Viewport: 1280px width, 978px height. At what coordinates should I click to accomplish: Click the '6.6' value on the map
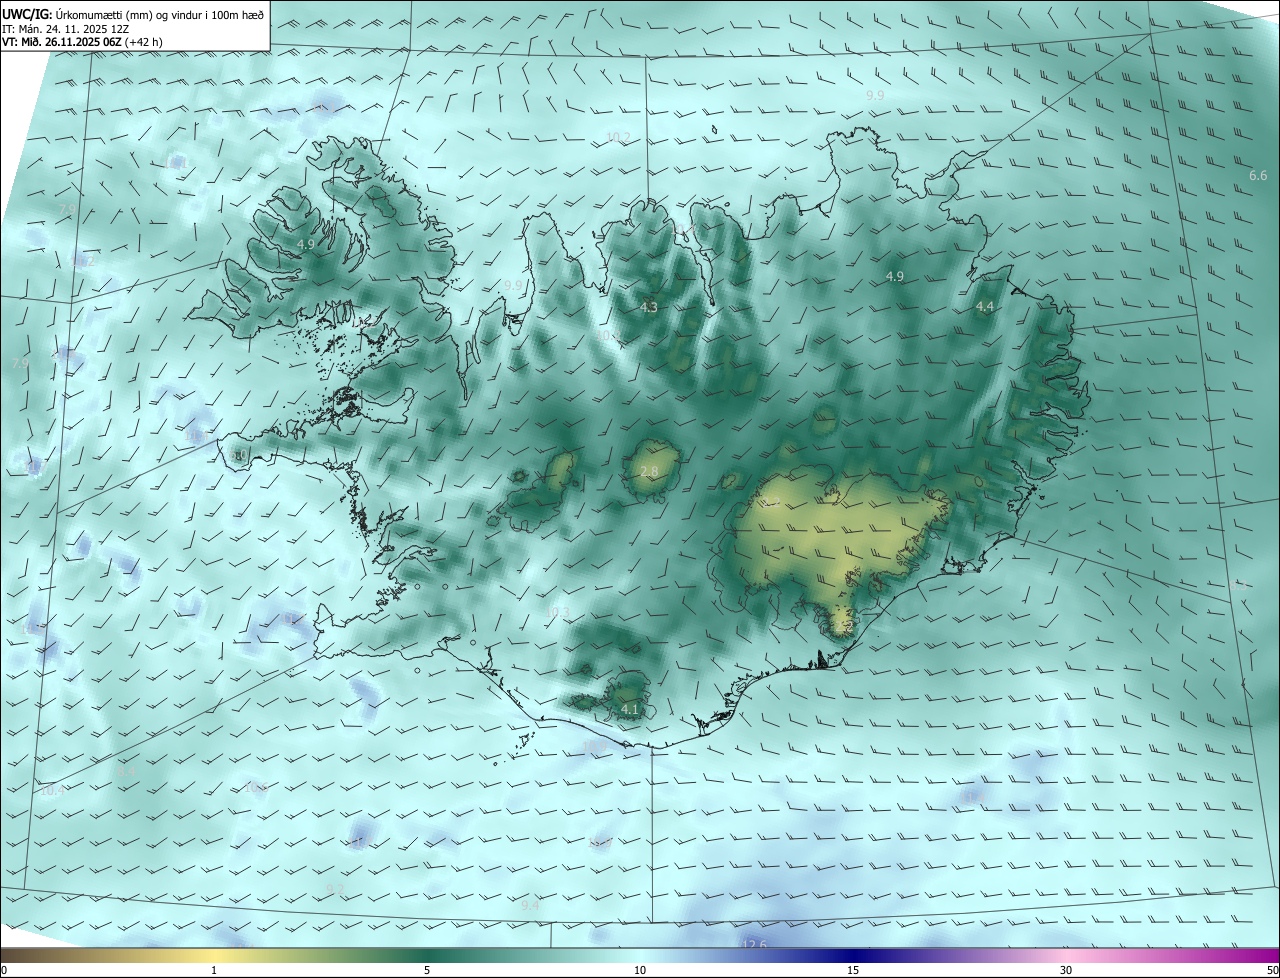point(1258,176)
